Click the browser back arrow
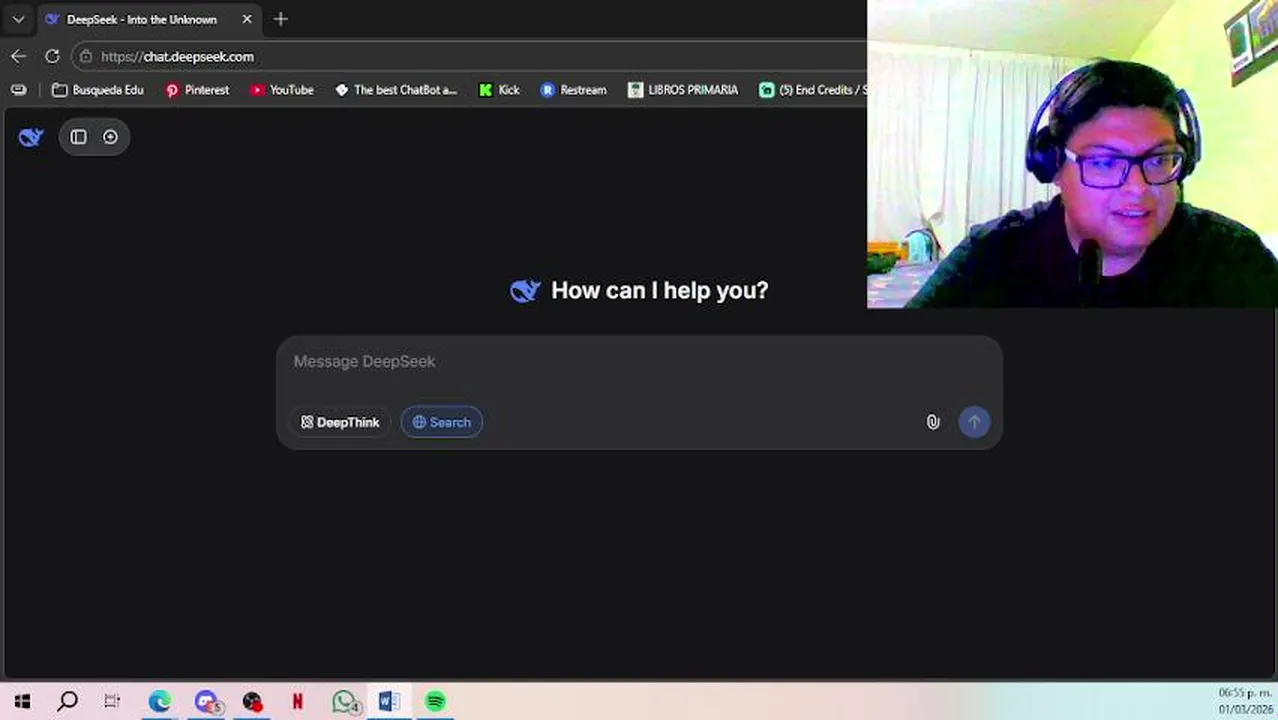The image size is (1278, 720). 18,56
